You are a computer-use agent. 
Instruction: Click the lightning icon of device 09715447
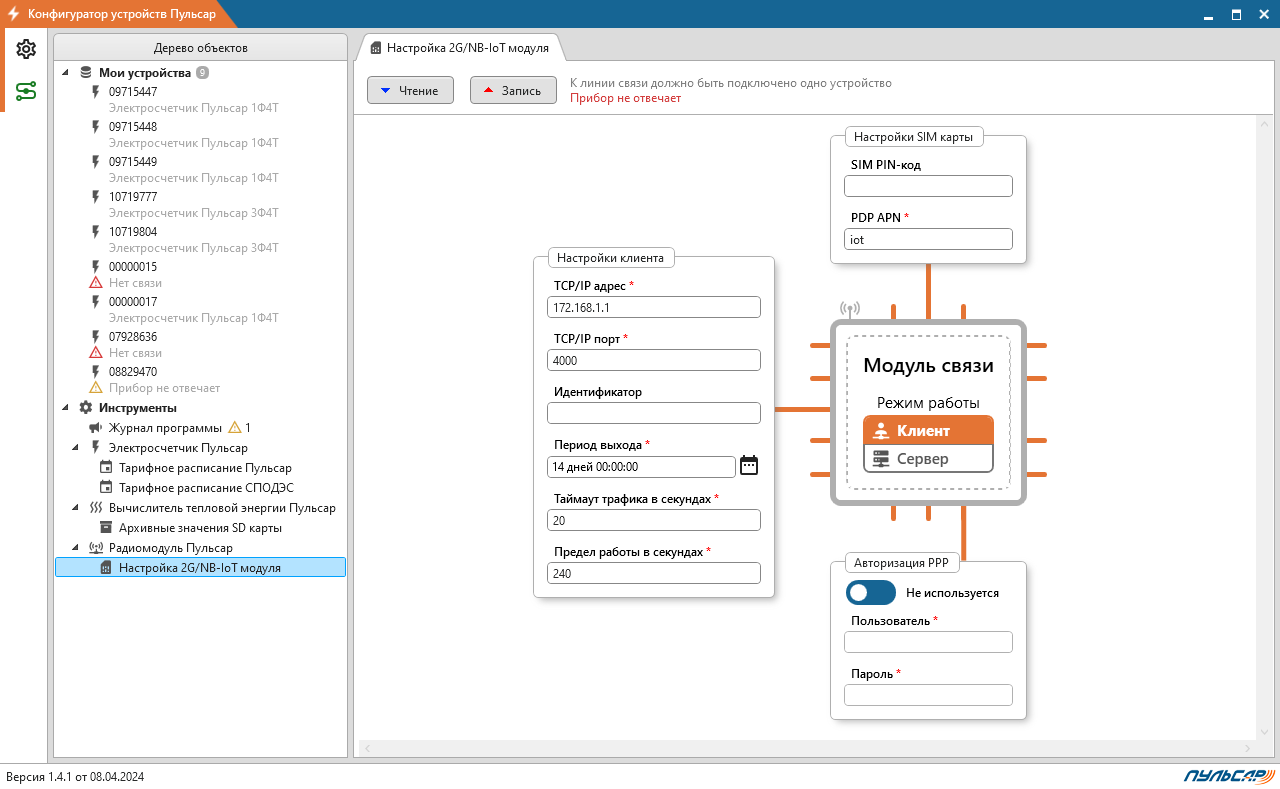click(x=96, y=92)
